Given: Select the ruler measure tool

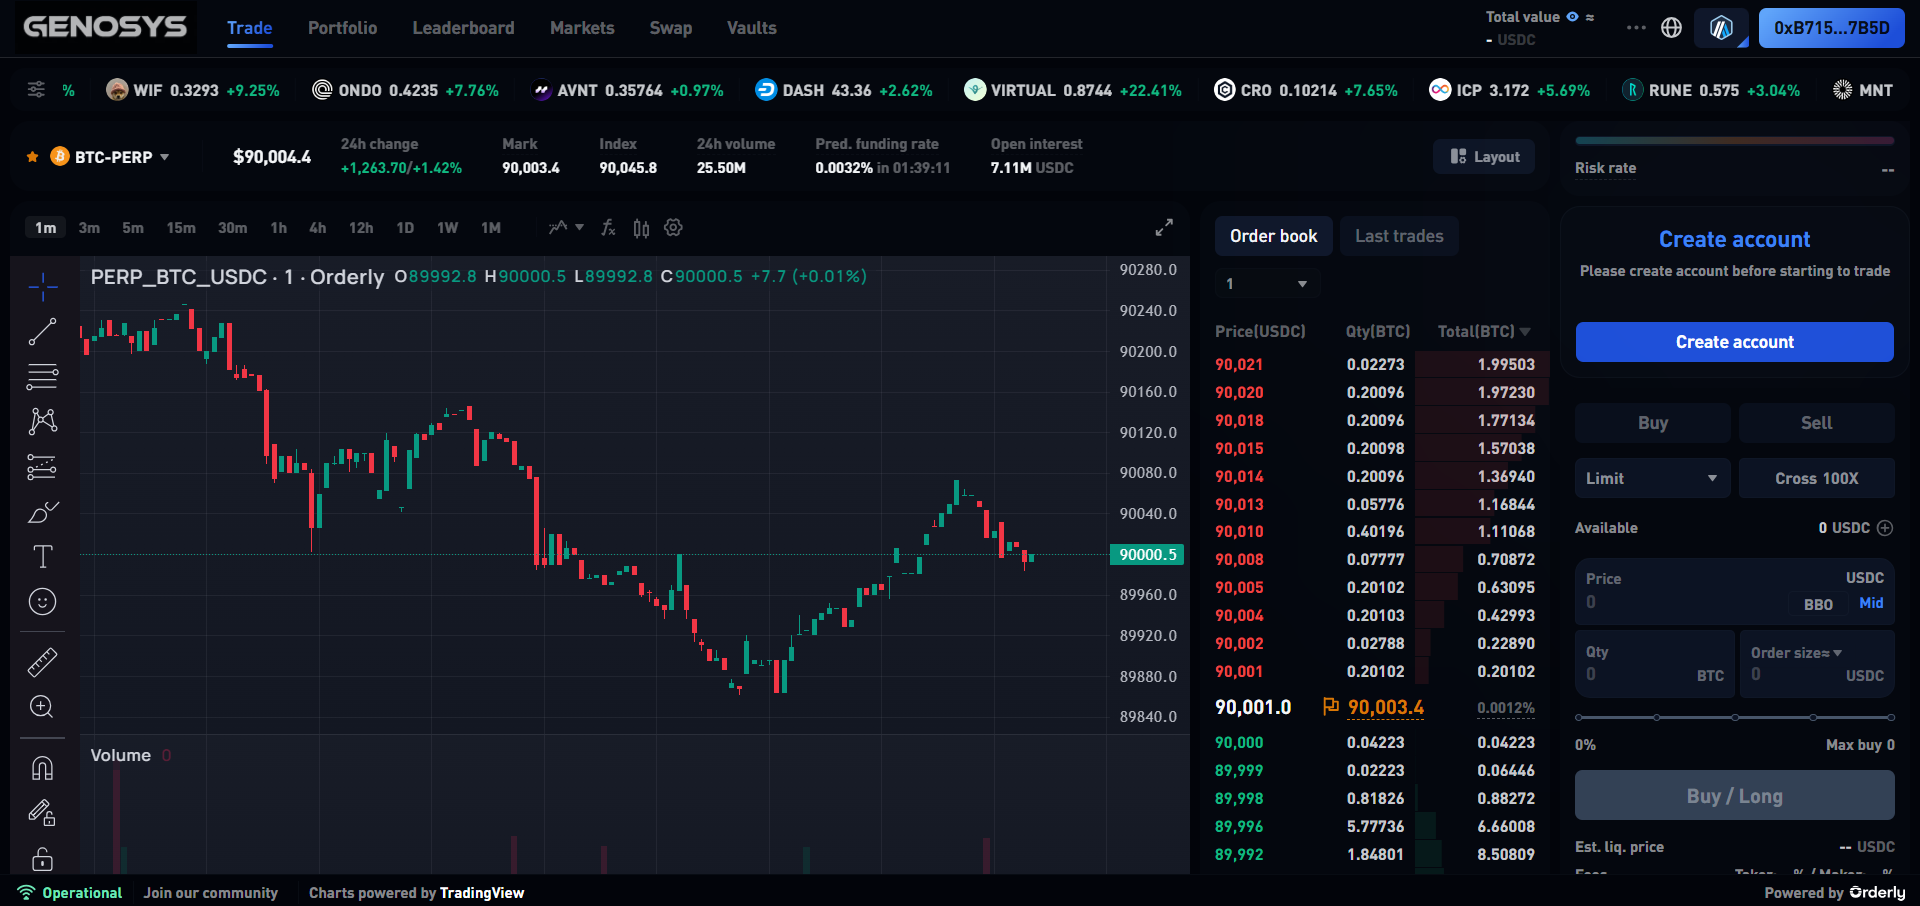Looking at the screenshot, I should 42,662.
